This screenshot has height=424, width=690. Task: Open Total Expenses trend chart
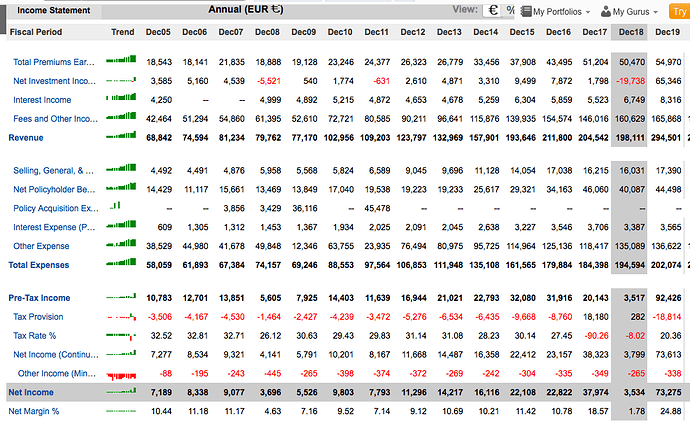(121, 265)
